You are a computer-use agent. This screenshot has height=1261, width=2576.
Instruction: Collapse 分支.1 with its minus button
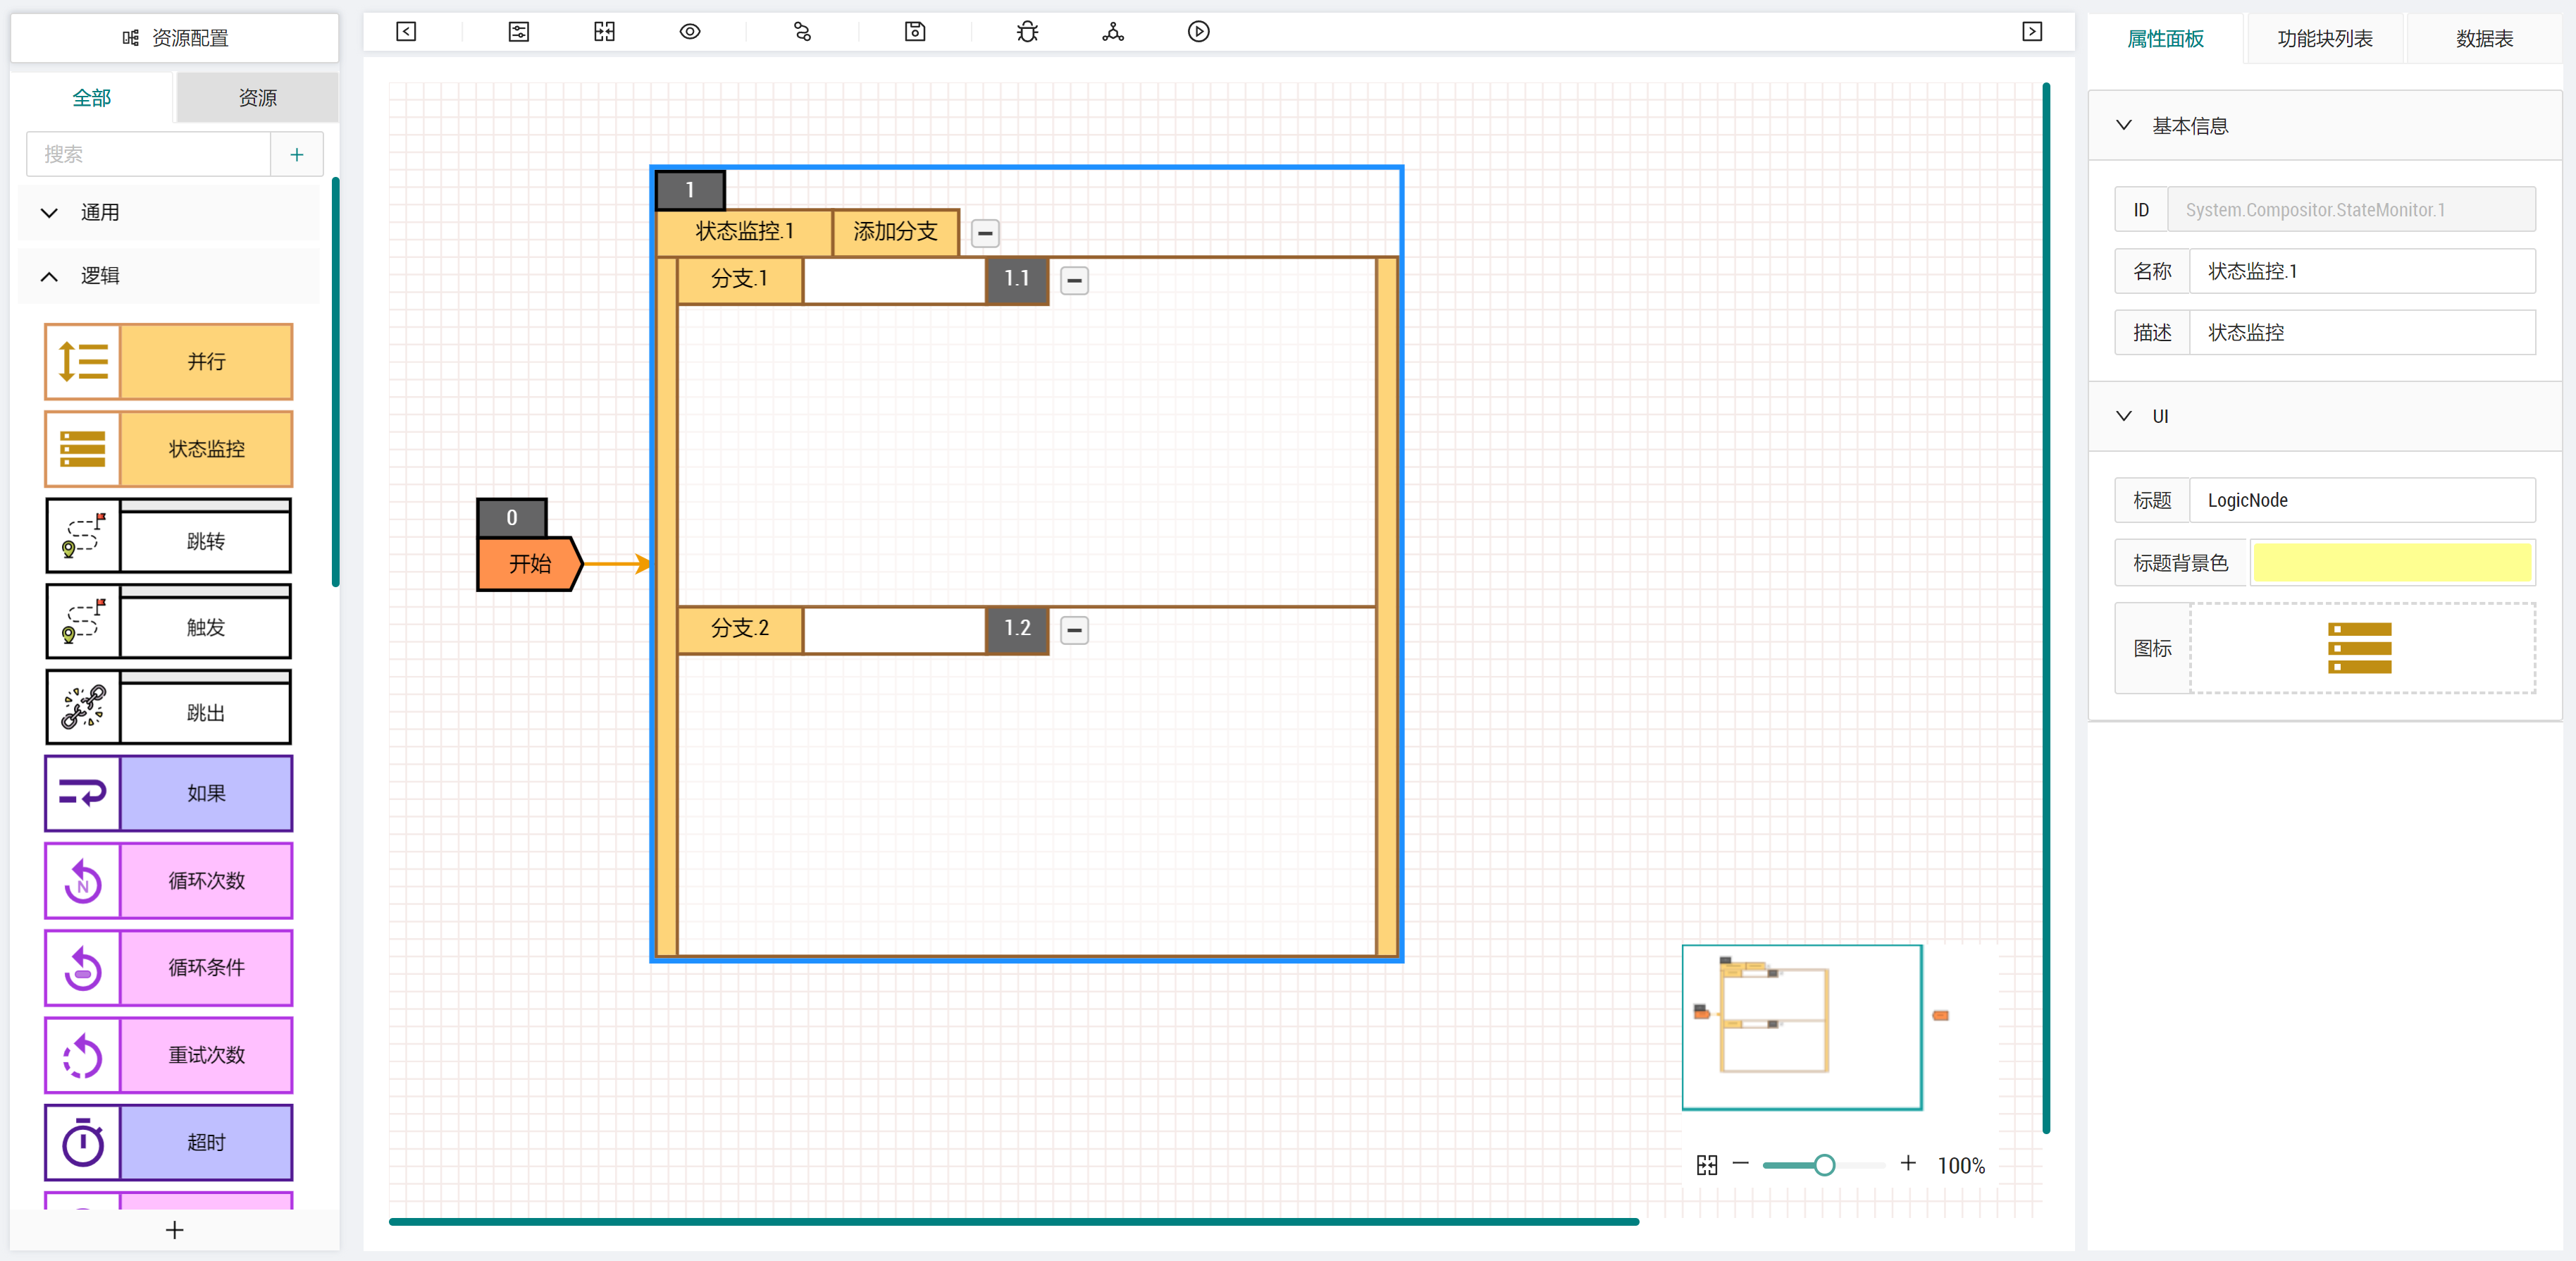[x=1074, y=281]
